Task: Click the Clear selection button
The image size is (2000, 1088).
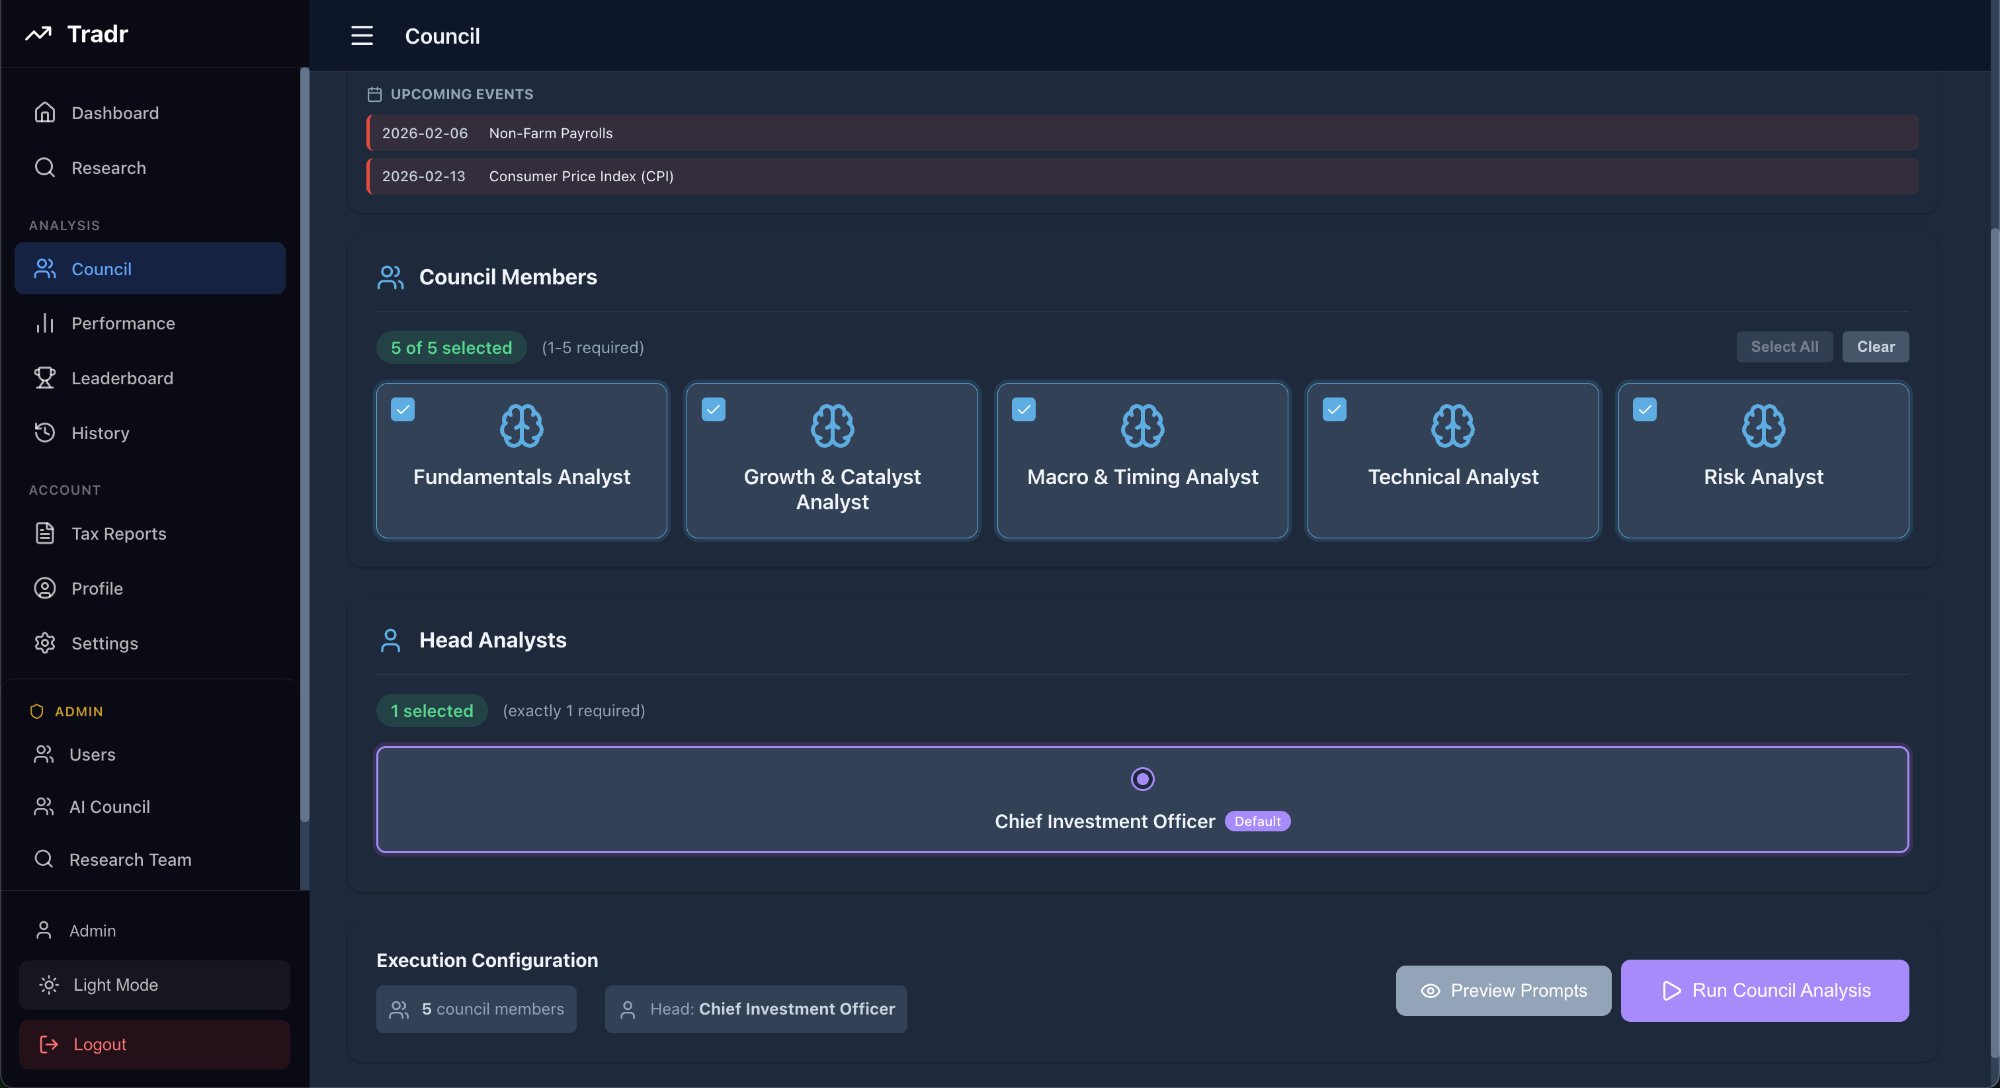Action: (1875, 347)
